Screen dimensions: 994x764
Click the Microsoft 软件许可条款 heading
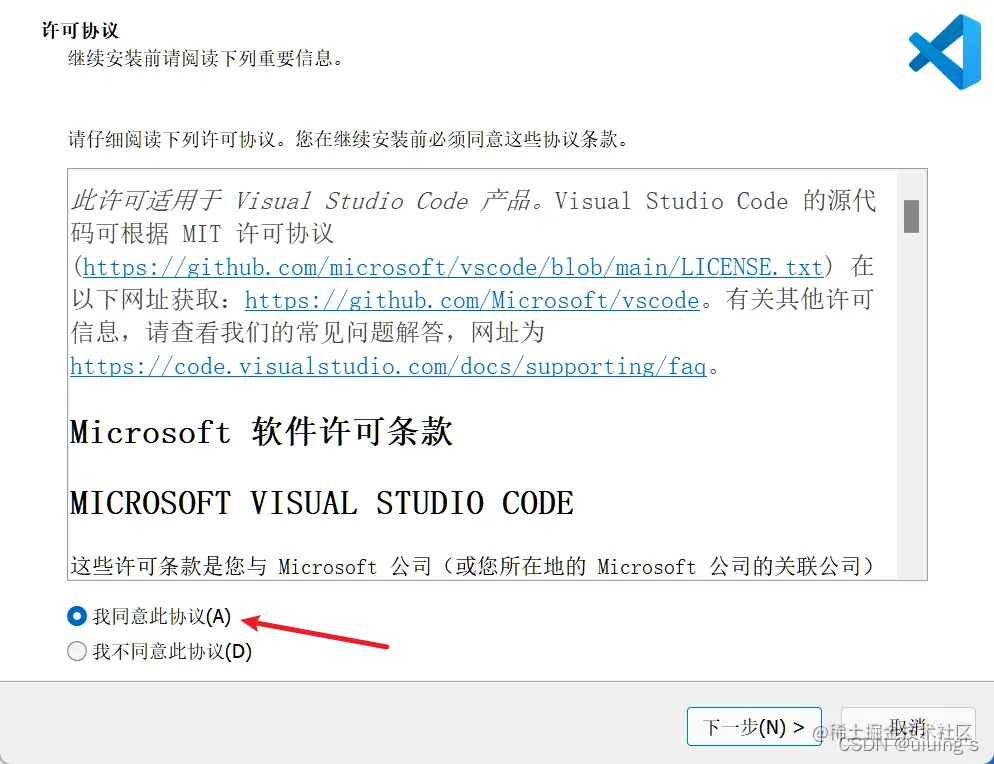(261, 432)
